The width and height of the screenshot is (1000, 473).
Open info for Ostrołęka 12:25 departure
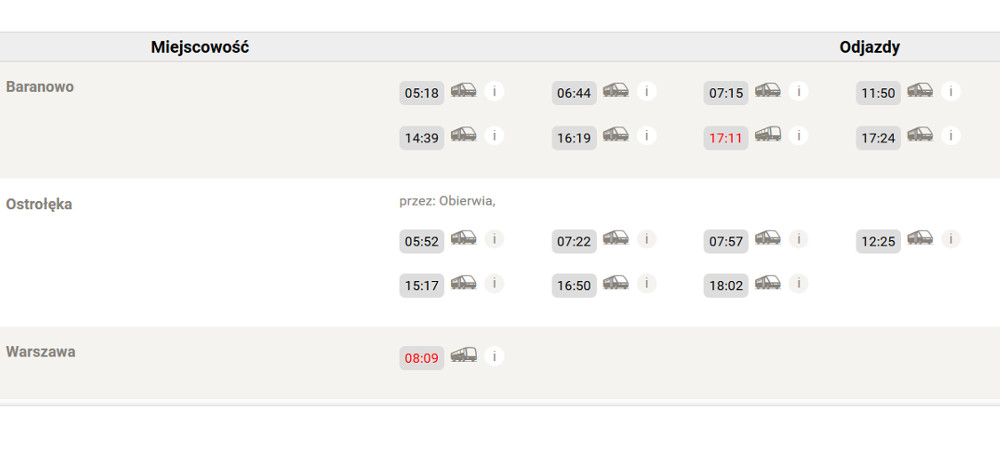tap(950, 239)
